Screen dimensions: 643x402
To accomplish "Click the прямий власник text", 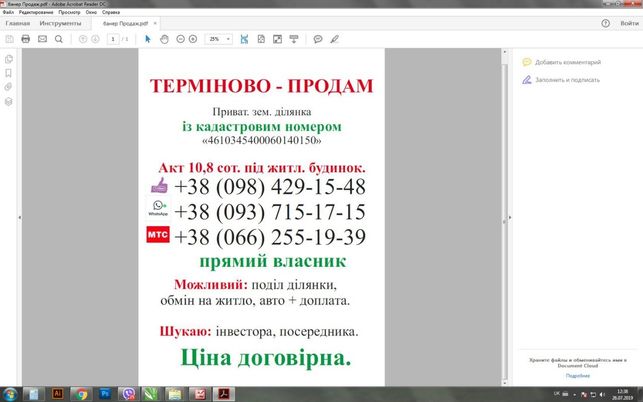I will click(x=273, y=261).
